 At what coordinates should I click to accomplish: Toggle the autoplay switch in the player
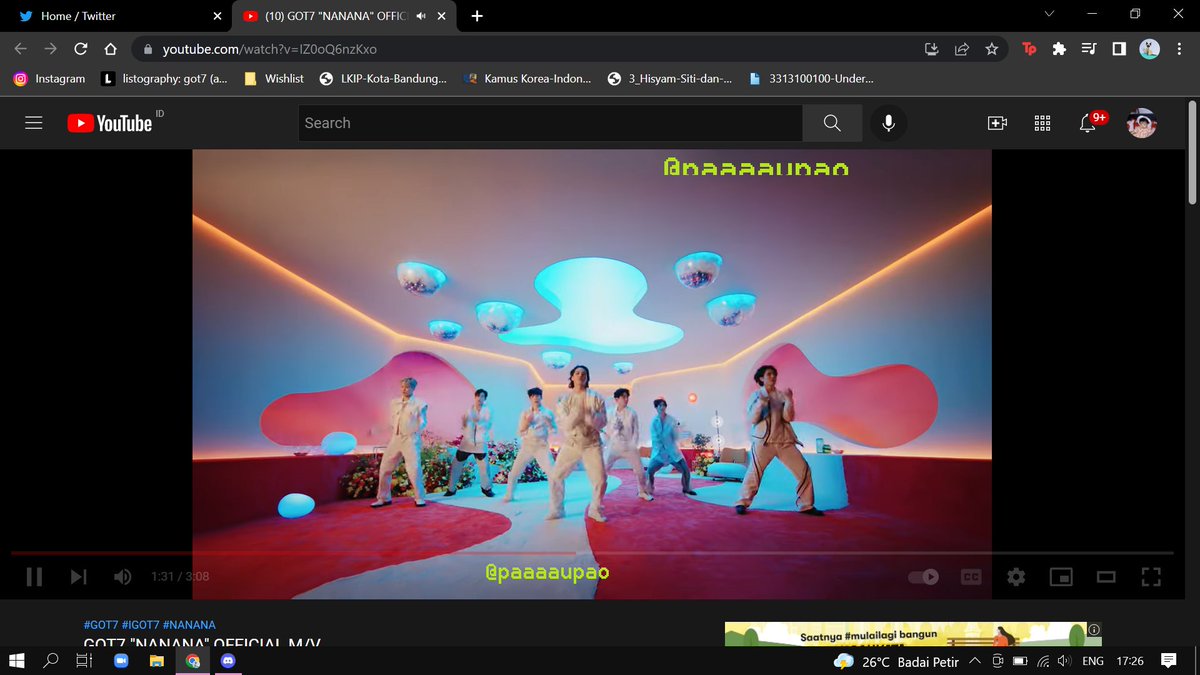pos(924,576)
